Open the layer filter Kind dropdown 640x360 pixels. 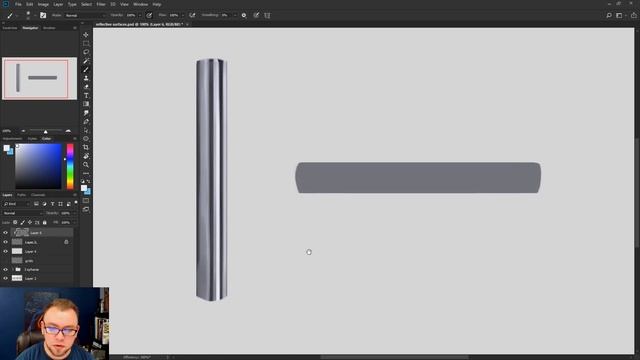16,204
